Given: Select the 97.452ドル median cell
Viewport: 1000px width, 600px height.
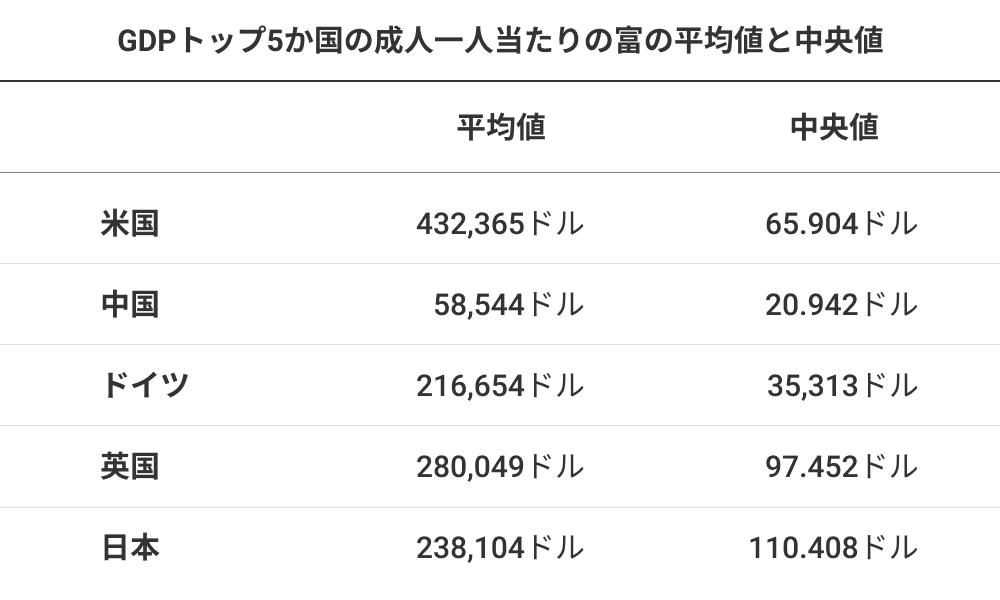Looking at the screenshot, I should (x=841, y=466).
